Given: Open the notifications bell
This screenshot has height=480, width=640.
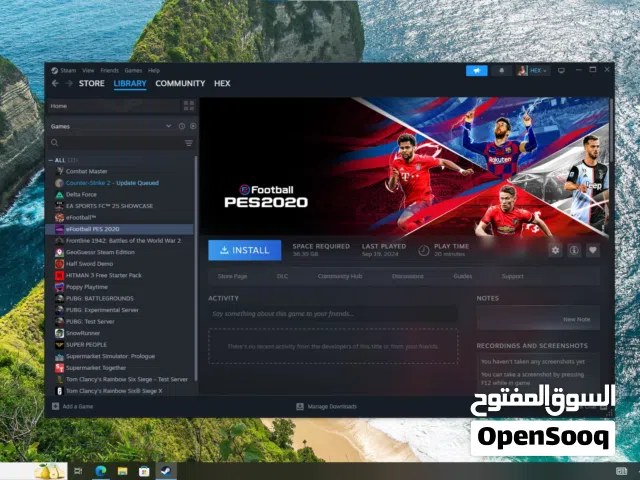Looking at the screenshot, I should point(502,71).
